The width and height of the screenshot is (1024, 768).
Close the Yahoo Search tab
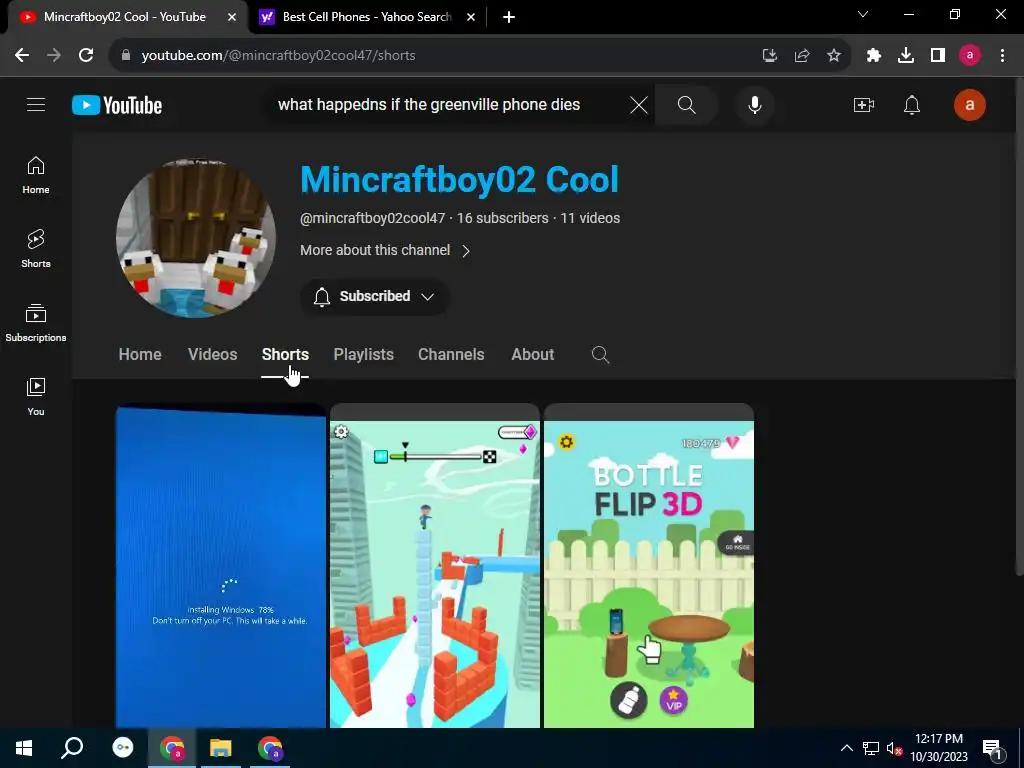(x=471, y=17)
